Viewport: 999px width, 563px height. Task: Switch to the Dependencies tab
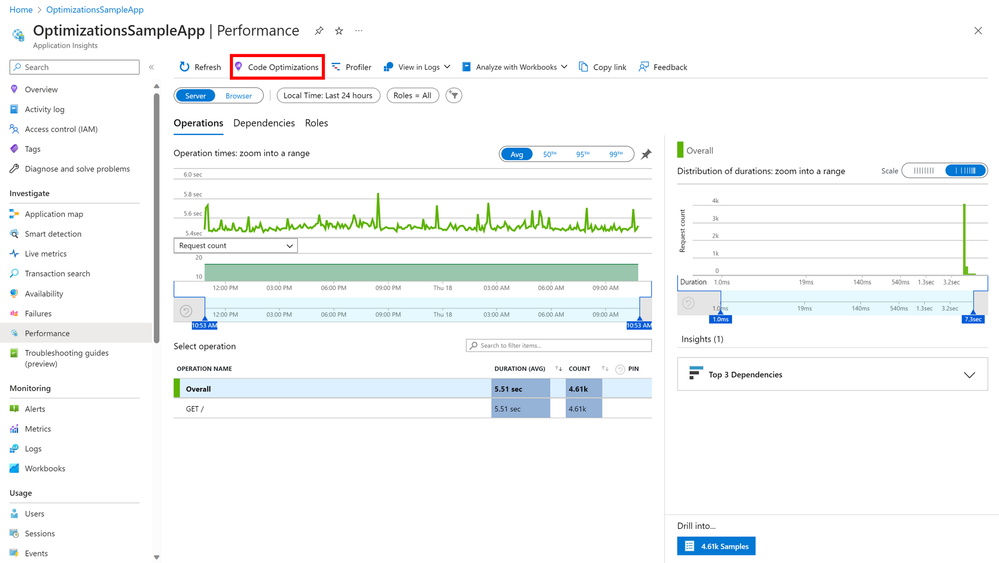point(264,123)
